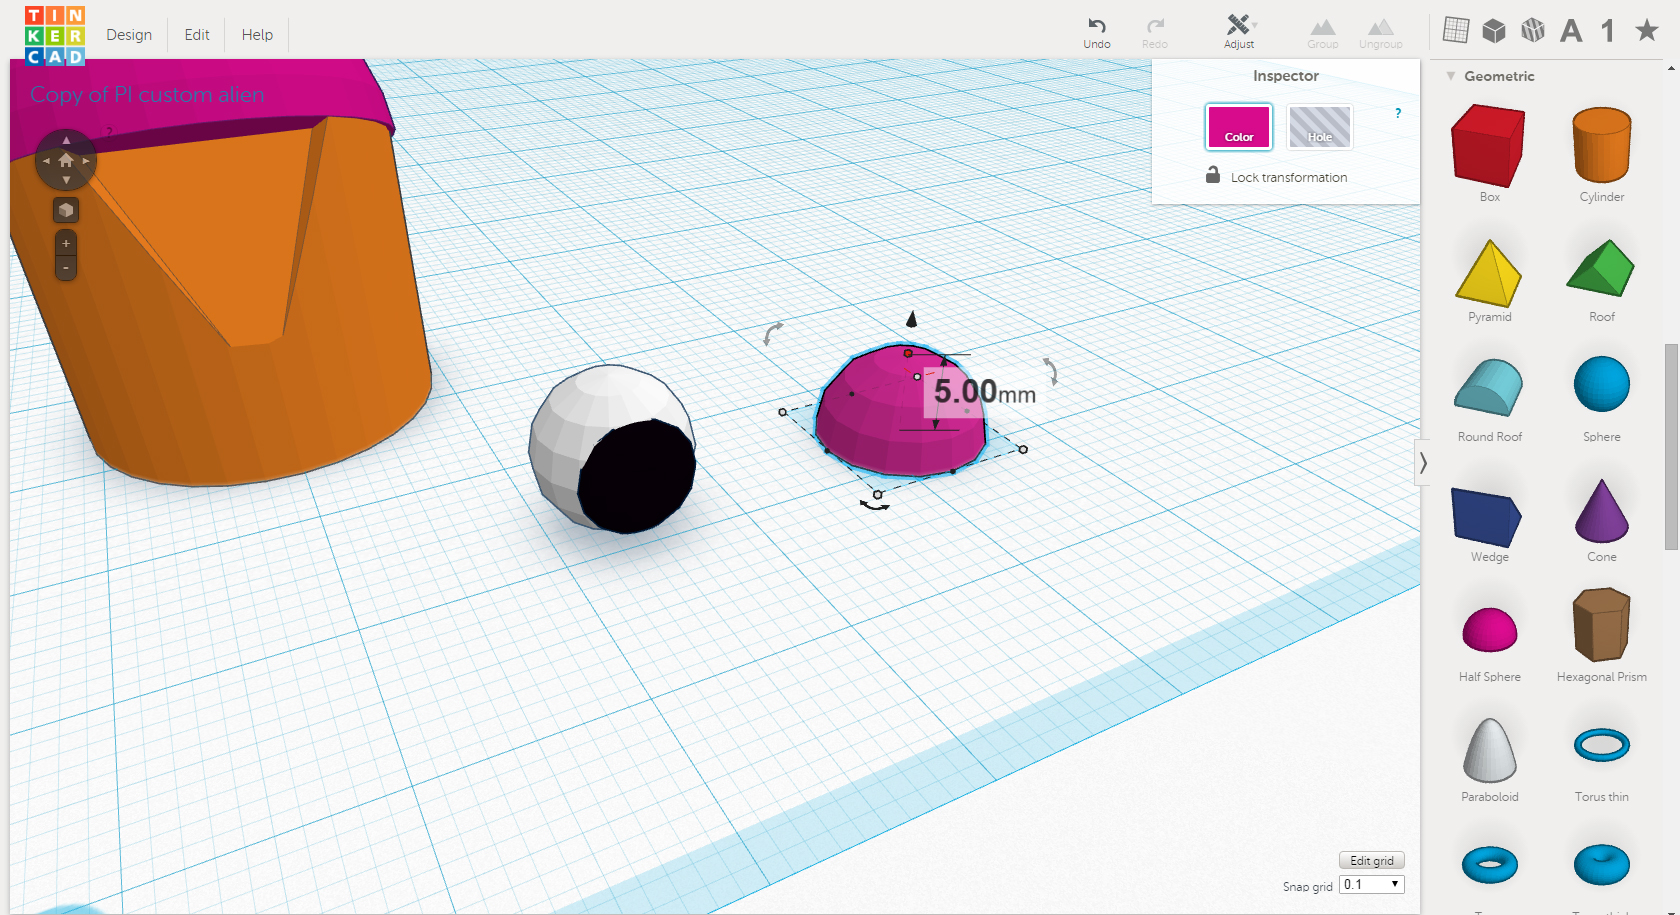1680x915 pixels.
Task: Turn the selected shape into a Hole
Action: (x=1320, y=127)
